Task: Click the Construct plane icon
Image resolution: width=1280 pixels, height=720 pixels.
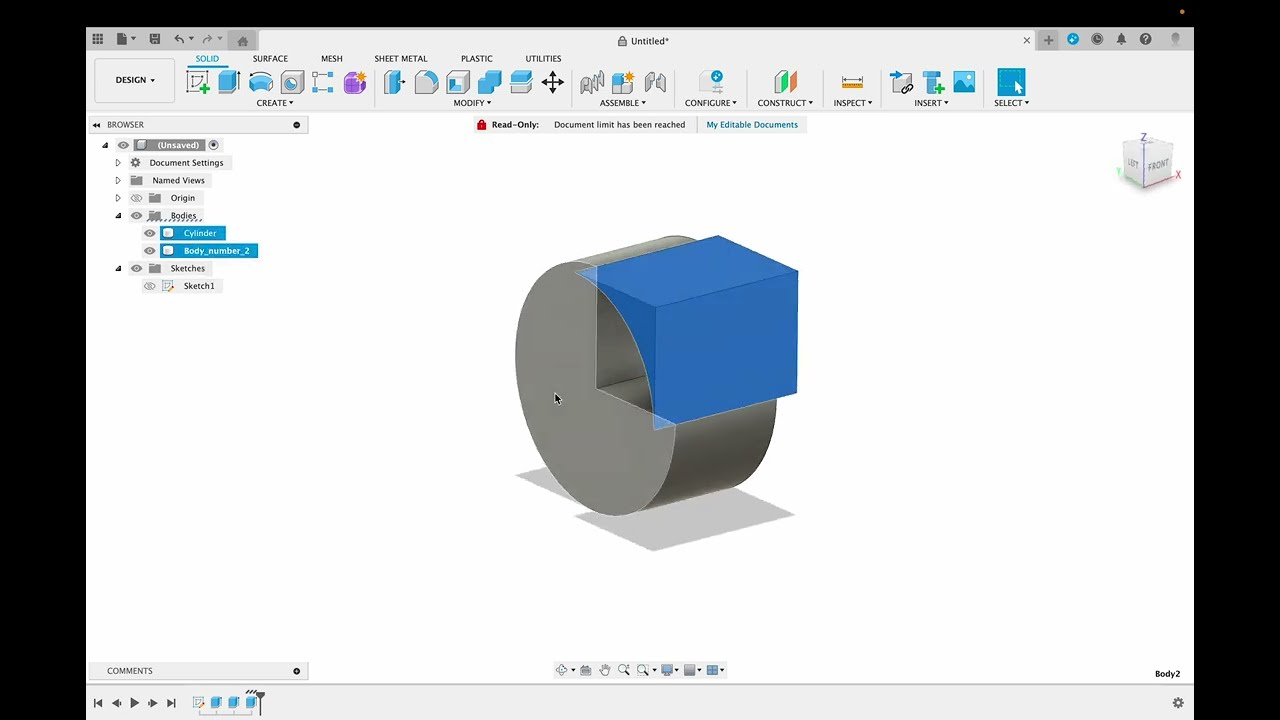Action: [785, 82]
